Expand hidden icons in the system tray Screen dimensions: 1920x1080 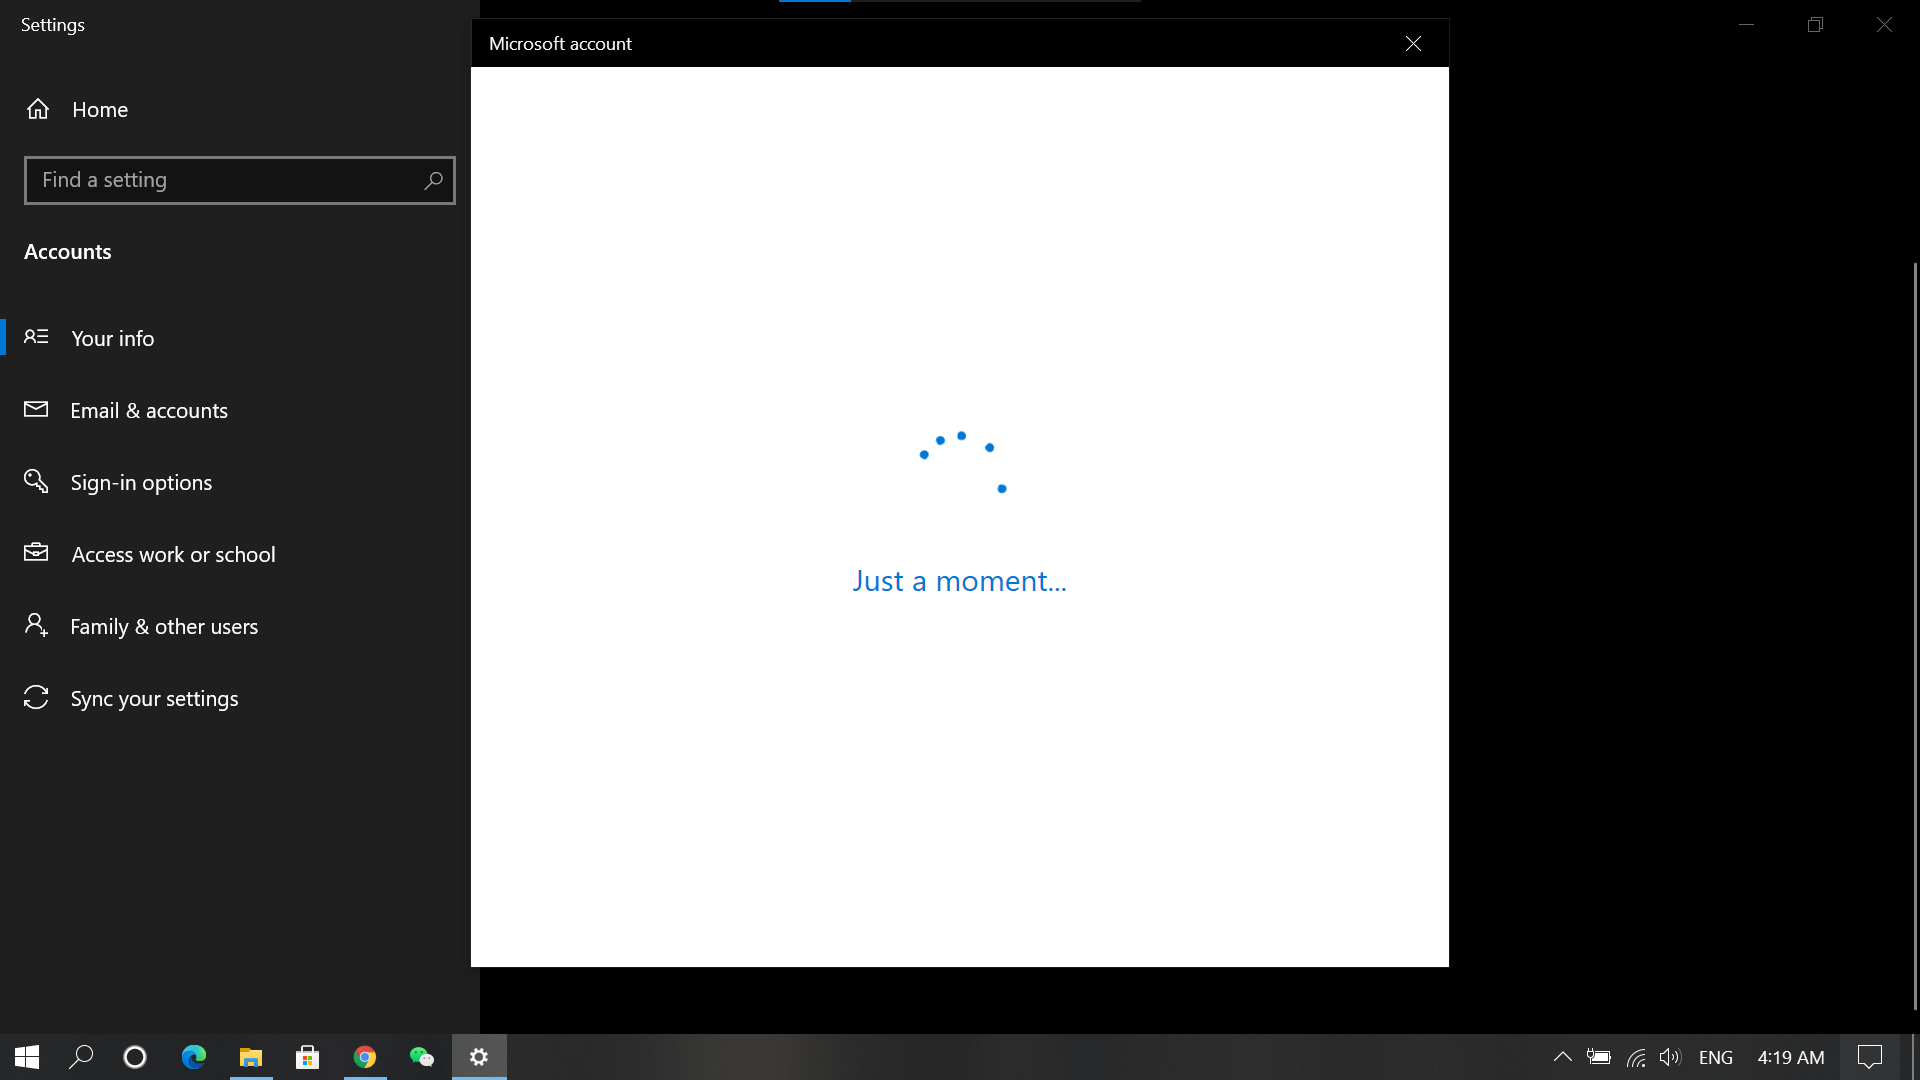(1561, 1057)
